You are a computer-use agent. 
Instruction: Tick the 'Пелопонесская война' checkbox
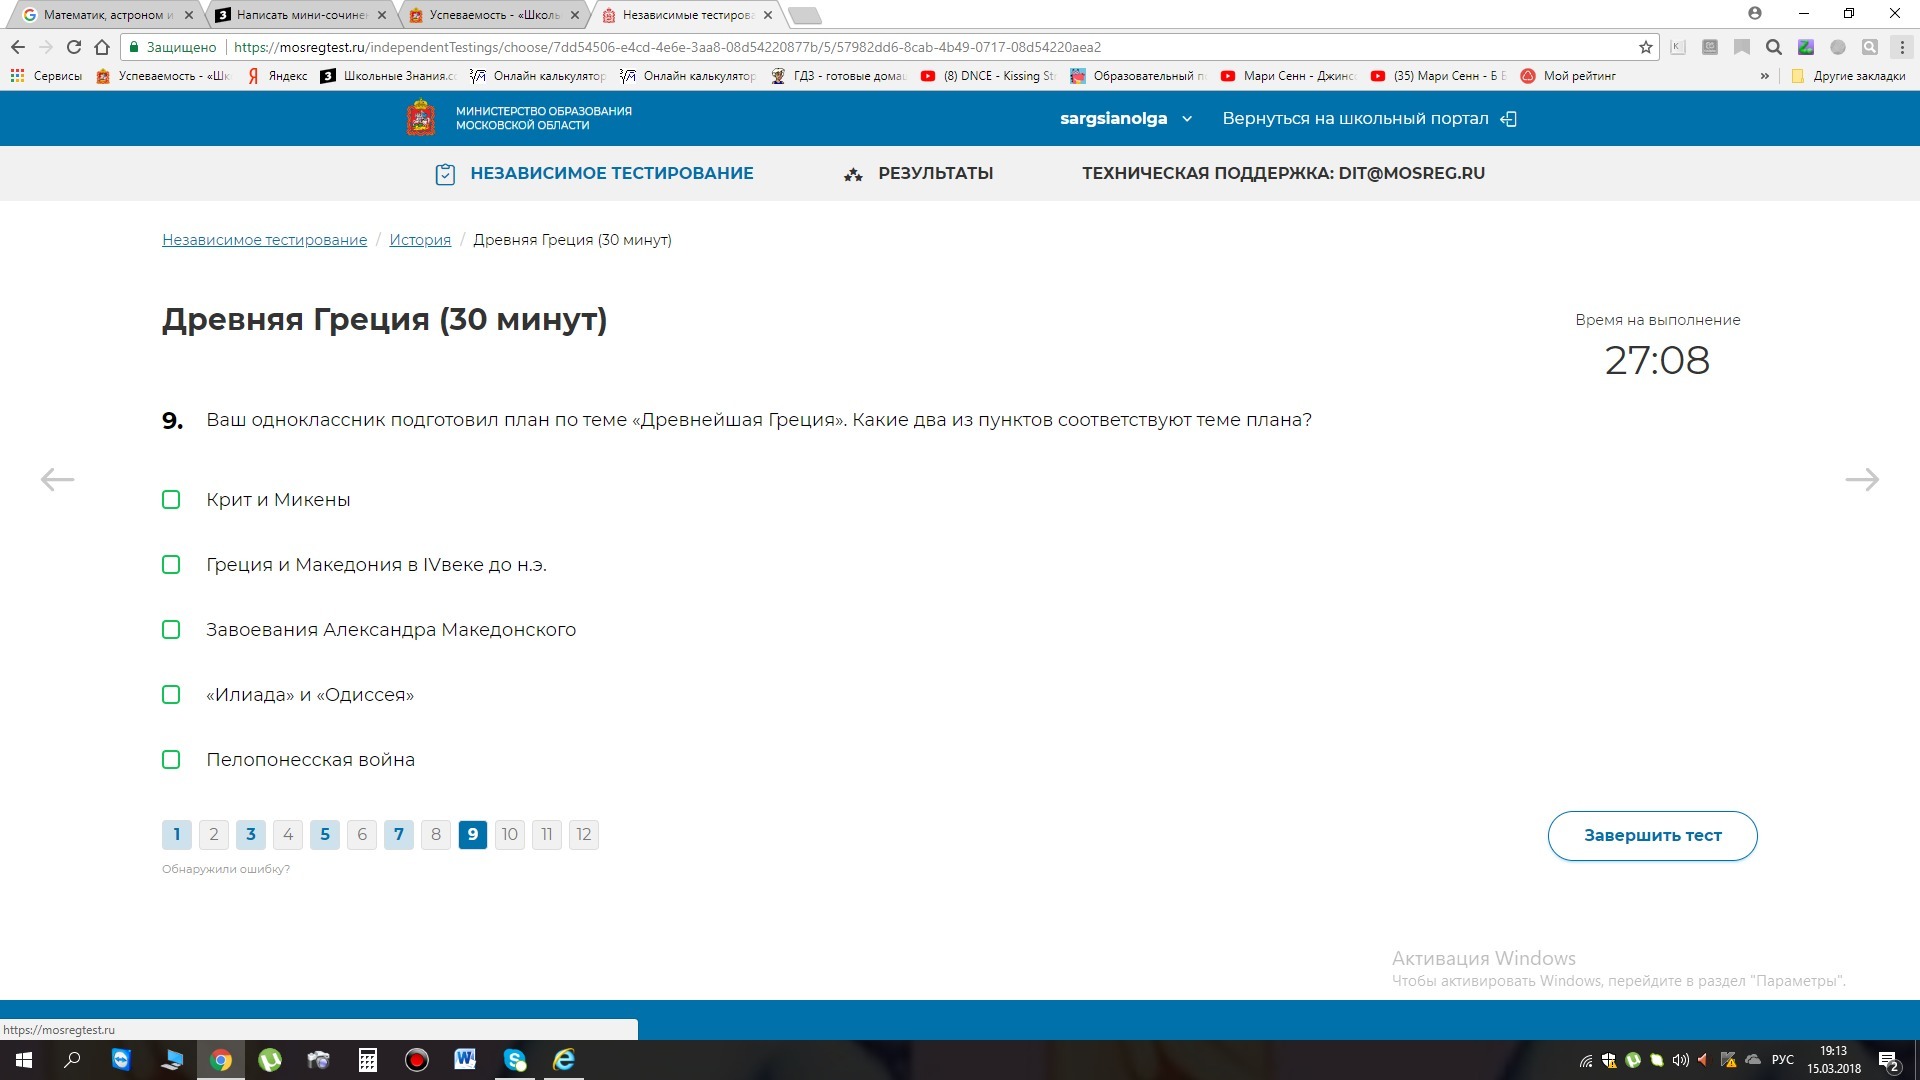click(x=171, y=760)
